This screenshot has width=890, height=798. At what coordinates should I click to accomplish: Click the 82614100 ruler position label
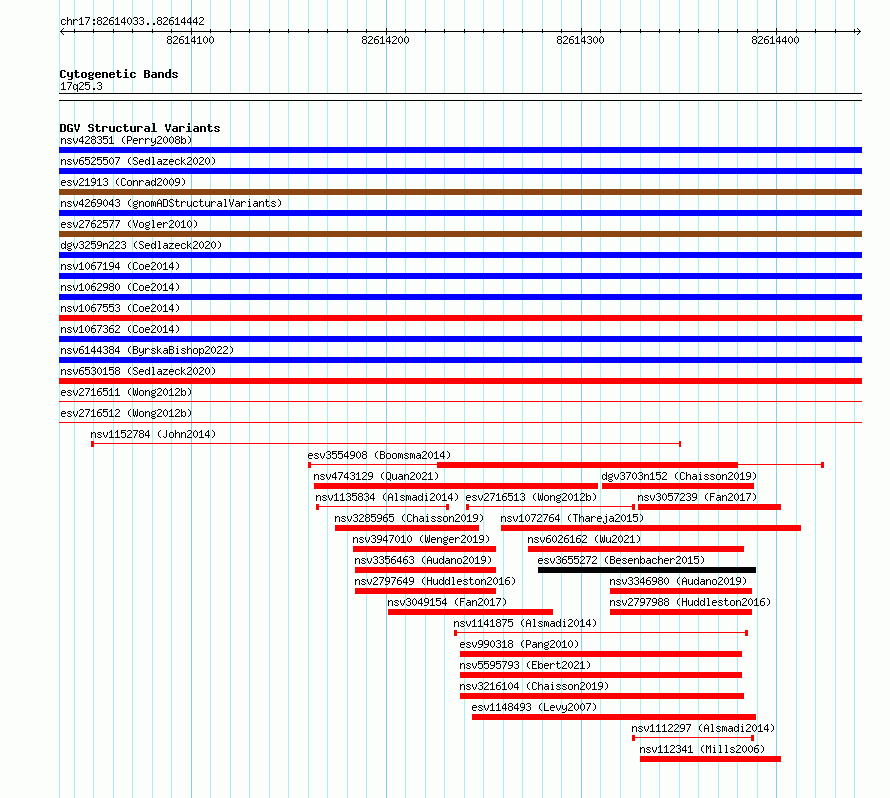(x=191, y=40)
